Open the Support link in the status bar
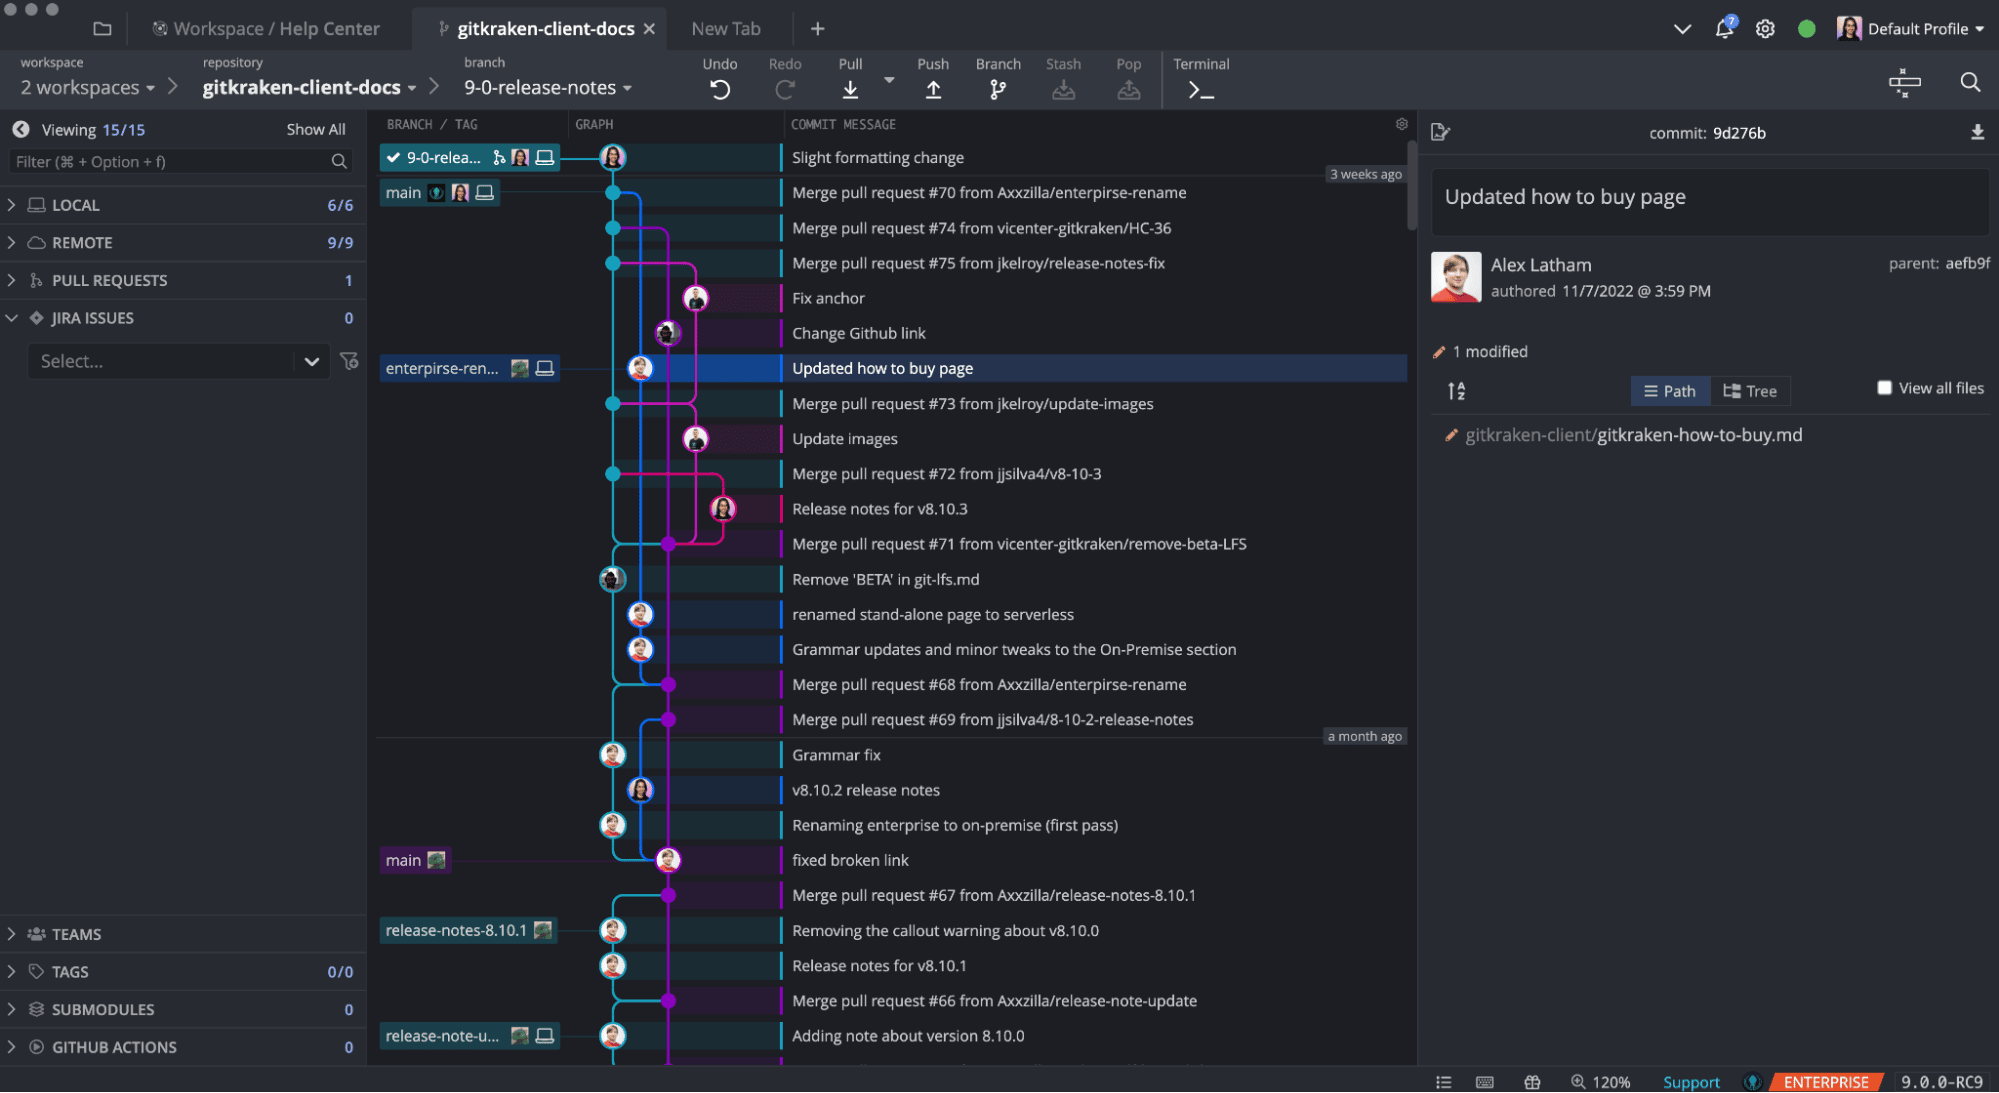 pyautogui.click(x=1691, y=1081)
